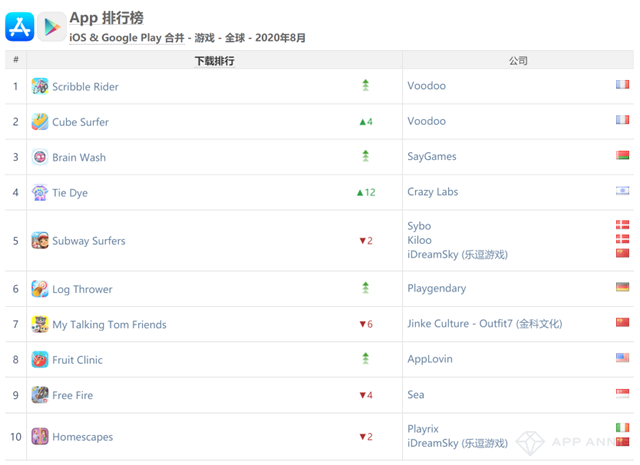Screen dimensions: 640x465
Task: Click the AppLovin United States flag
Action: click(622, 358)
